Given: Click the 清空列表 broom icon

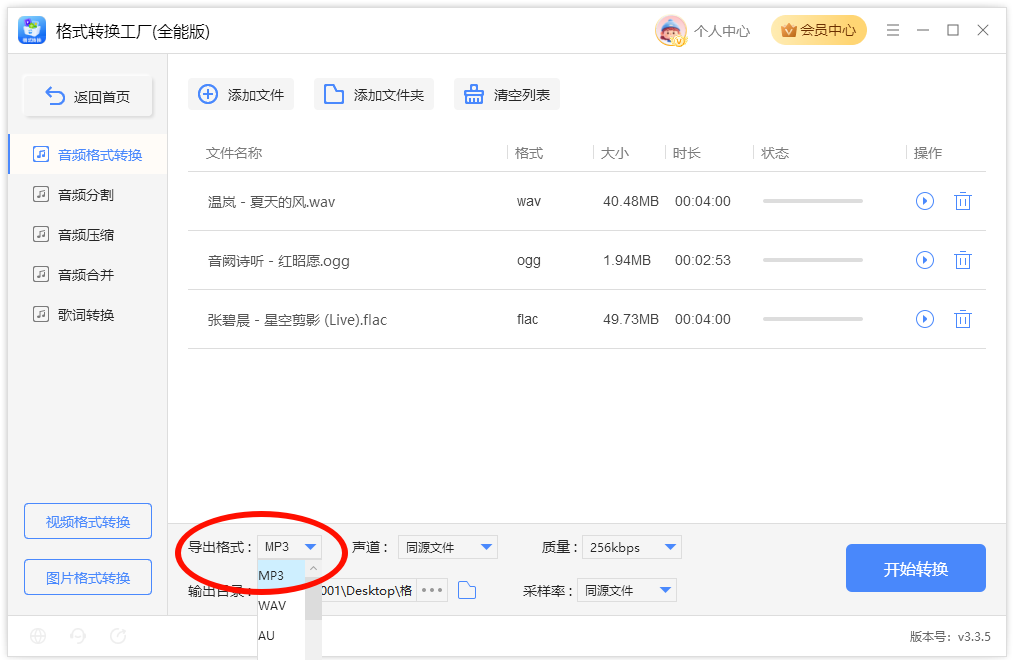Looking at the screenshot, I should pos(473,94).
